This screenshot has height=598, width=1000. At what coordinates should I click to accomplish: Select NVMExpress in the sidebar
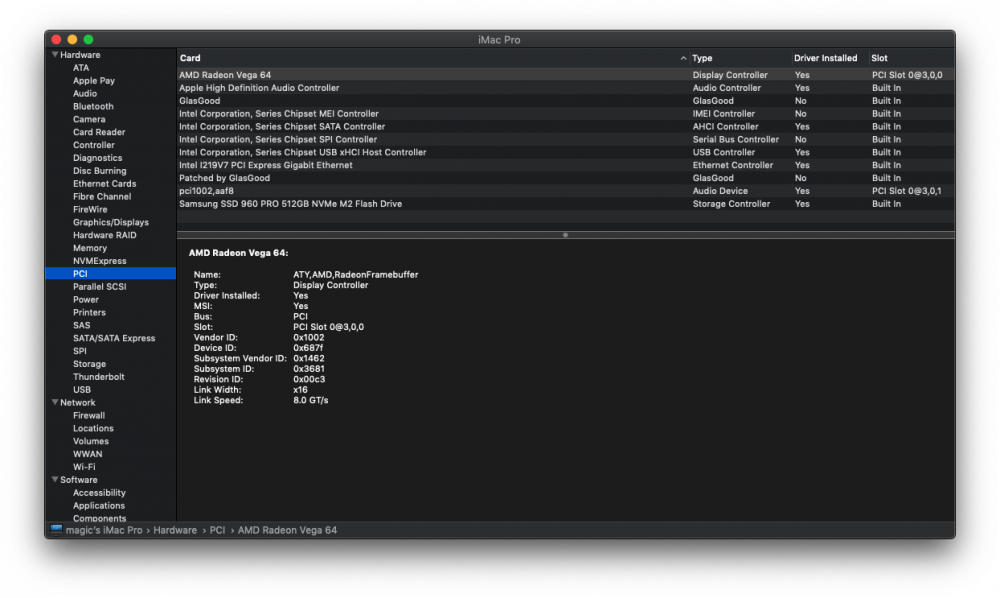click(x=99, y=261)
